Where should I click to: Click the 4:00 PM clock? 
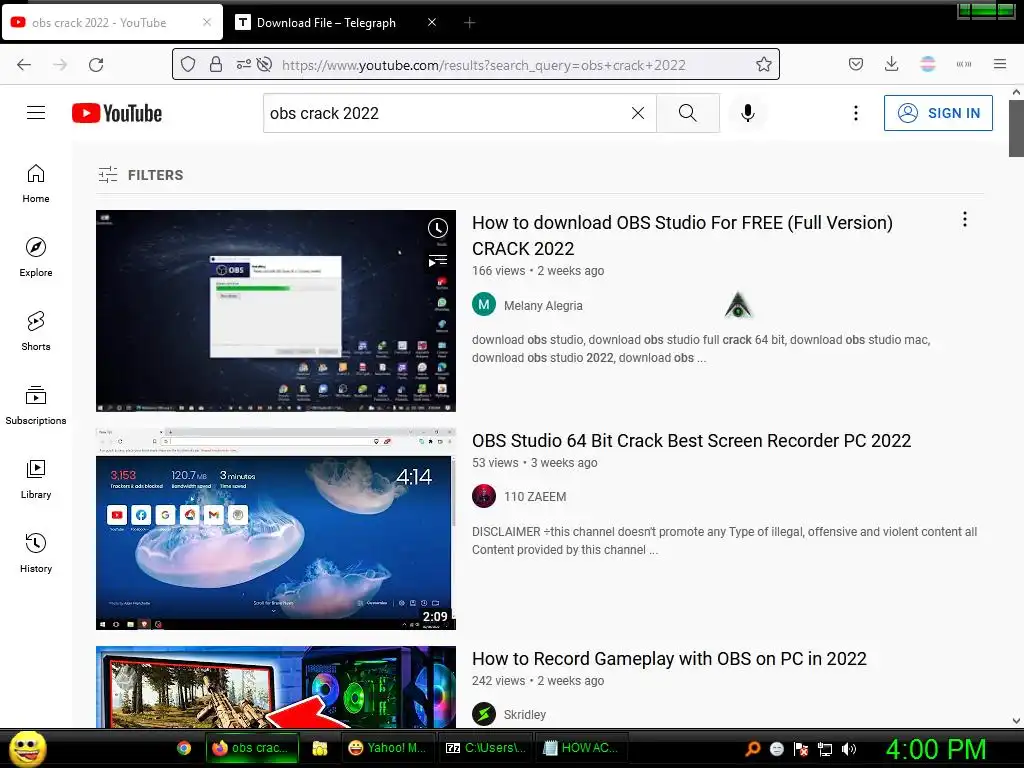click(936, 749)
